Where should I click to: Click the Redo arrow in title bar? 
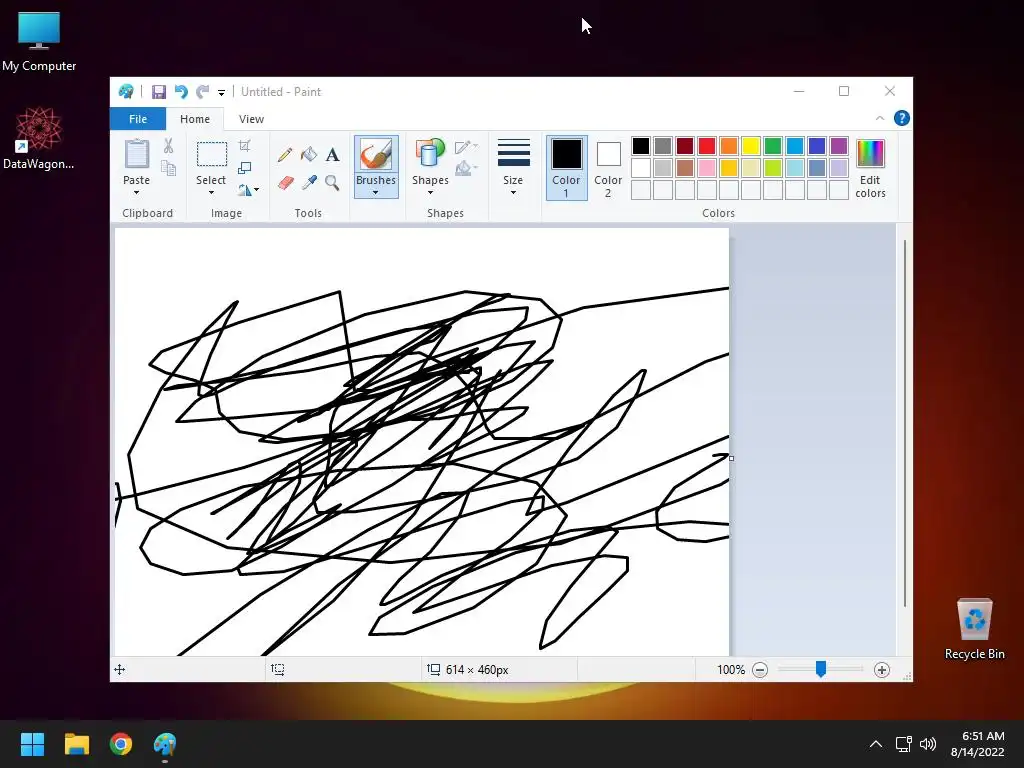tap(203, 92)
